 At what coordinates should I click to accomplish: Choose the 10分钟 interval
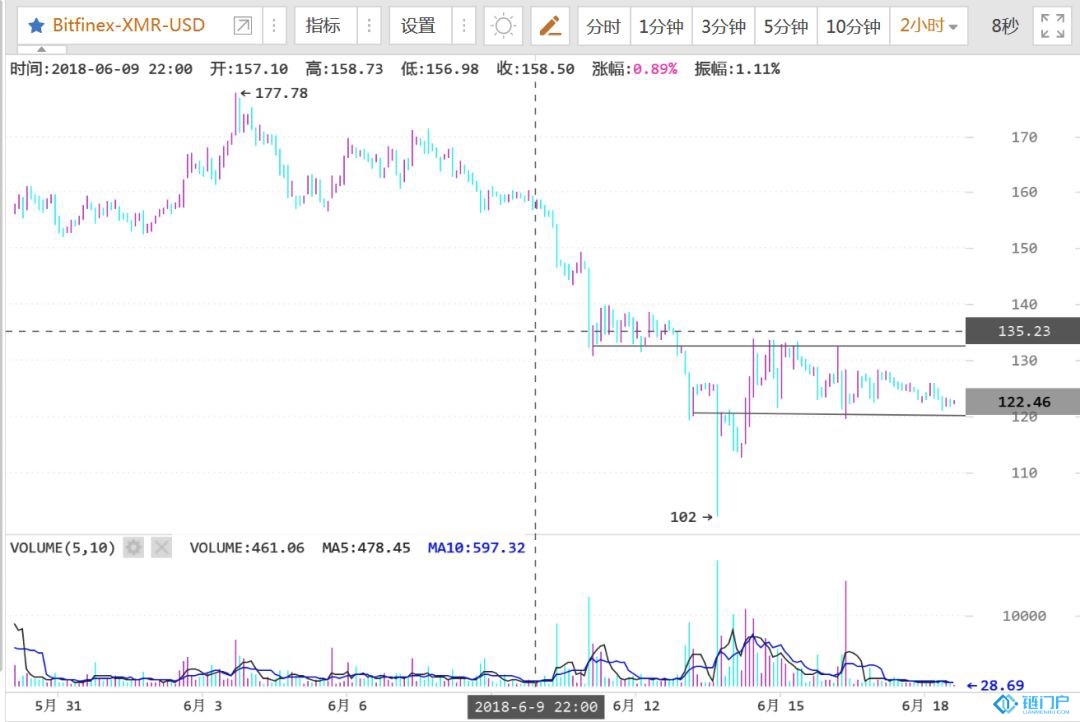coord(853,26)
